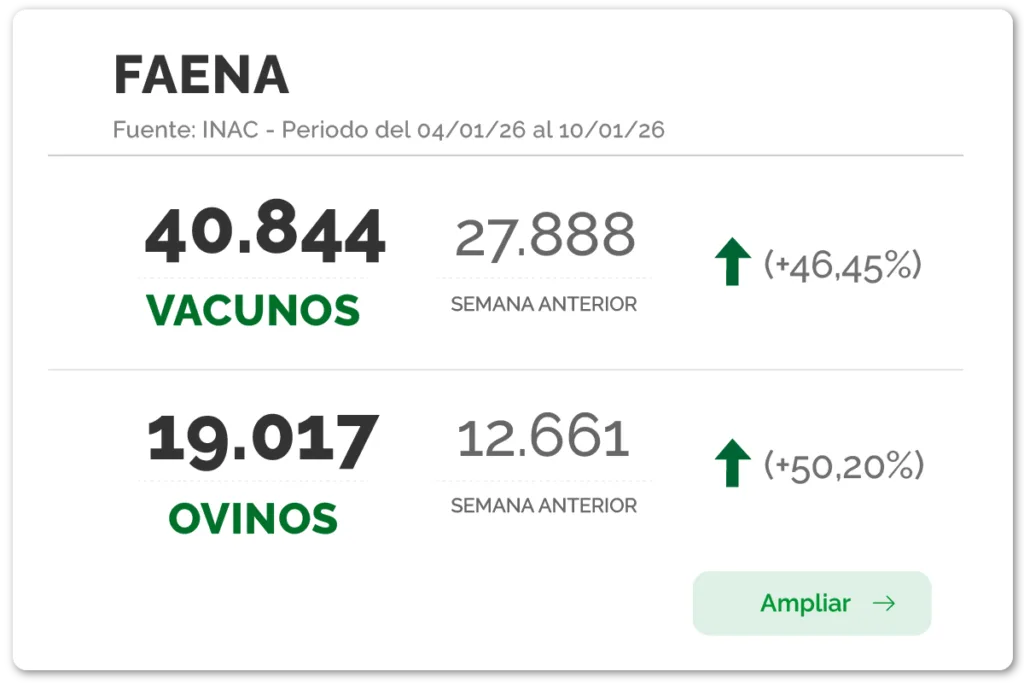Viewport: 1024px width, 683px height.
Task: Click the Fuente INAC period subtitle
Action: click(x=389, y=130)
